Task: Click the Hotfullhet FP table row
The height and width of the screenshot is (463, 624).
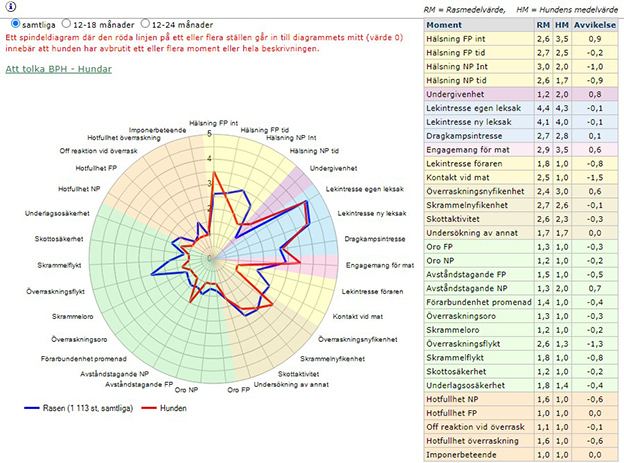Action: tap(521, 413)
